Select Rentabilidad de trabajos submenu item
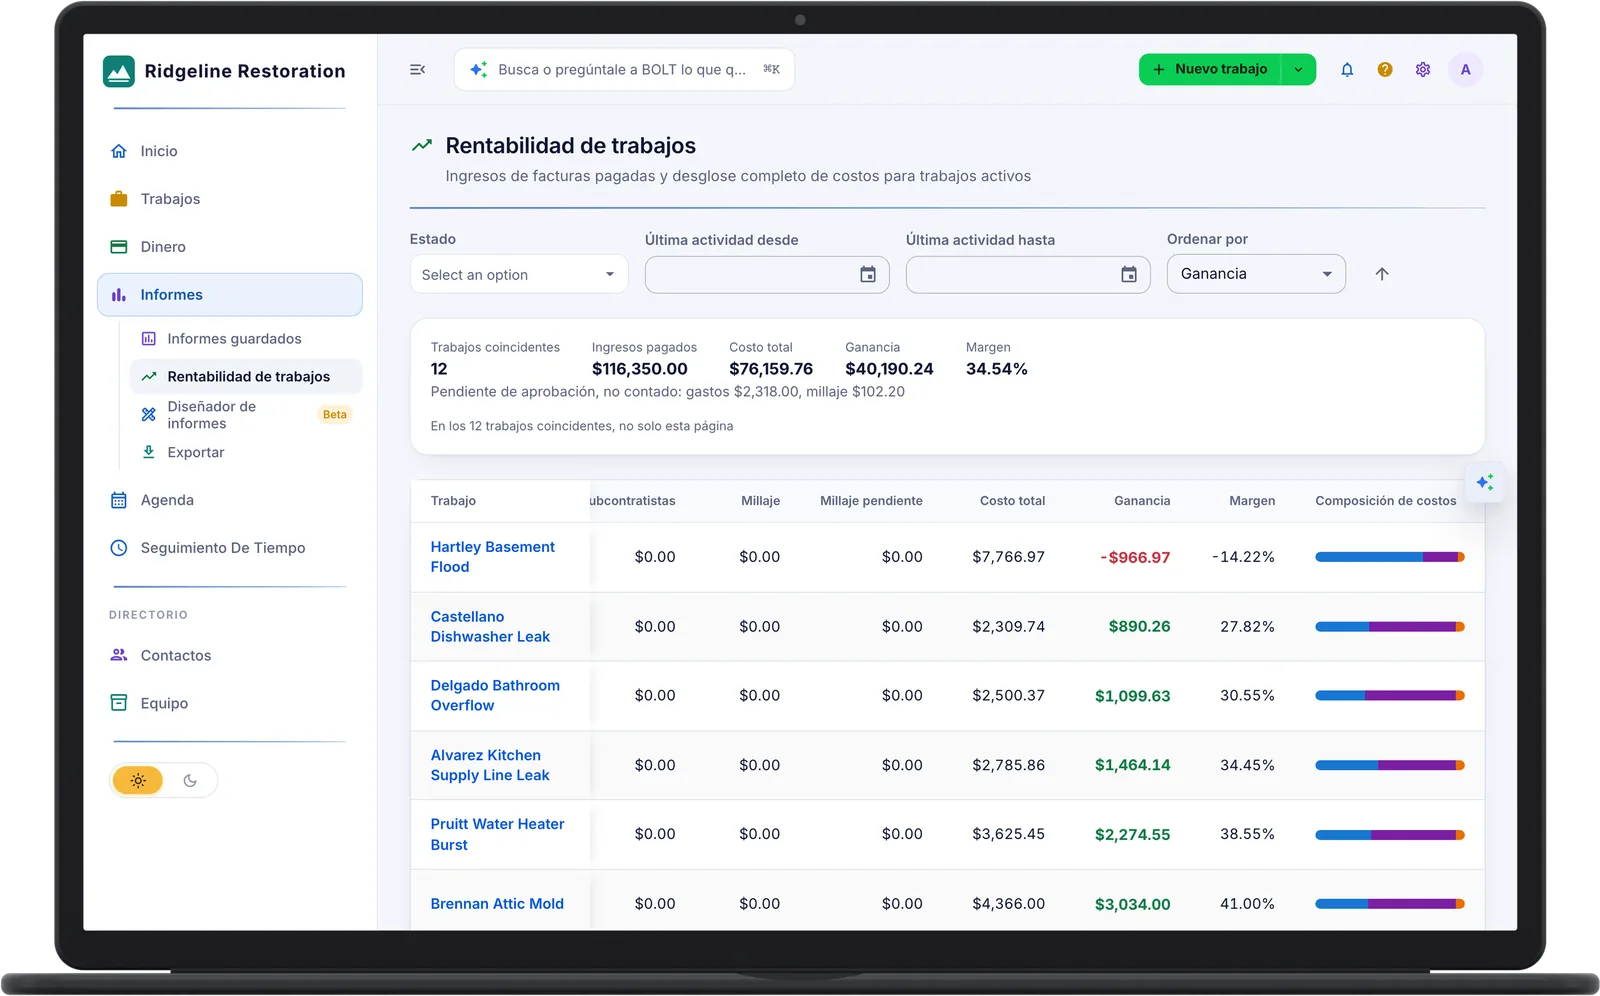Viewport: 1600px width, 996px height. [x=246, y=377]
